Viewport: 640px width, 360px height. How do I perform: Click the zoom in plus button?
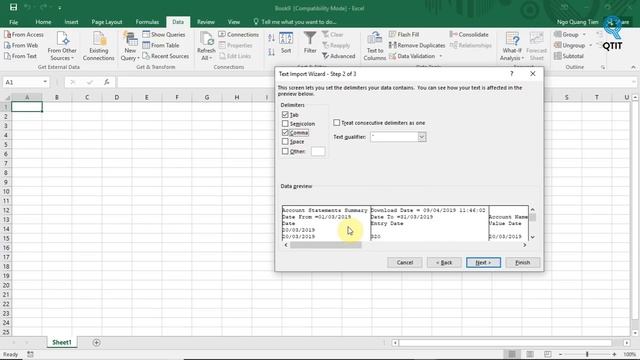tap(614, 354)
